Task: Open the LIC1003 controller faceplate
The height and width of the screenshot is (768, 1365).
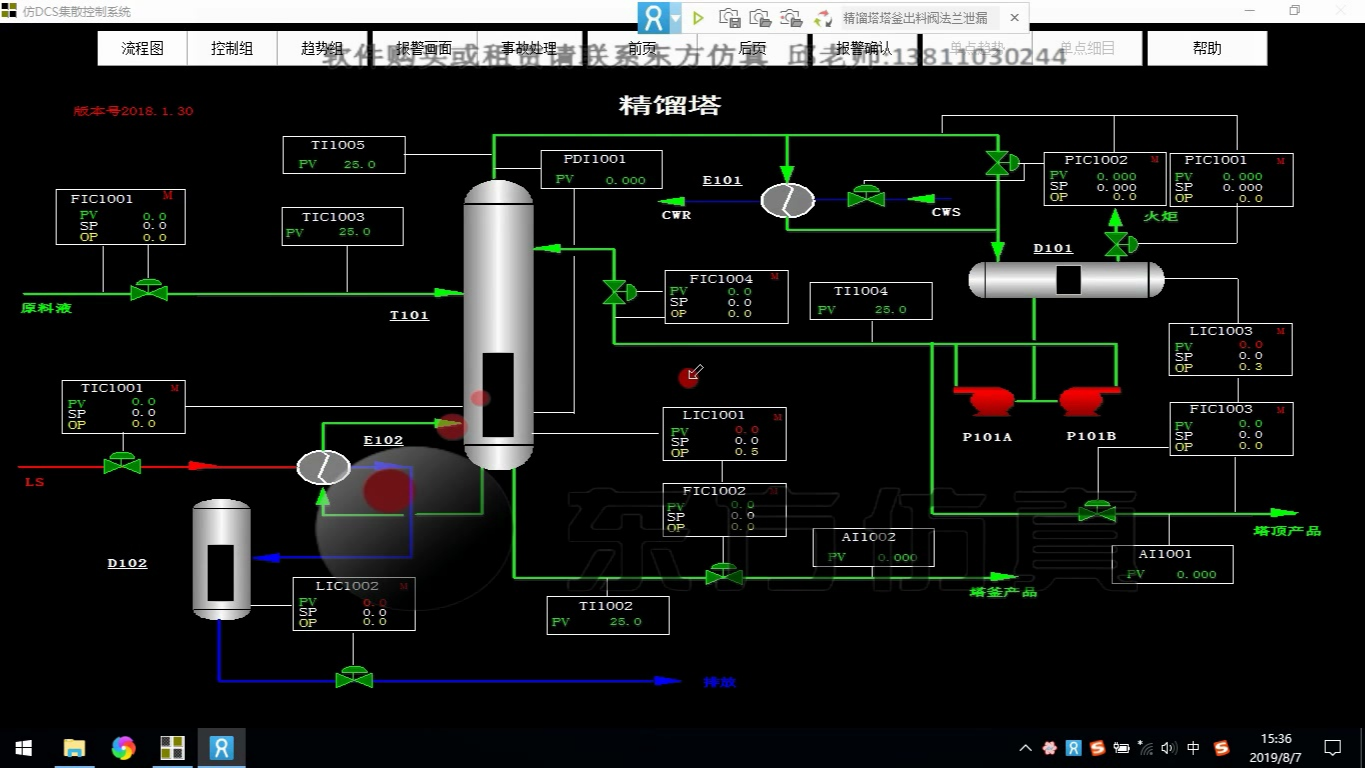Action: point(1231,349)
